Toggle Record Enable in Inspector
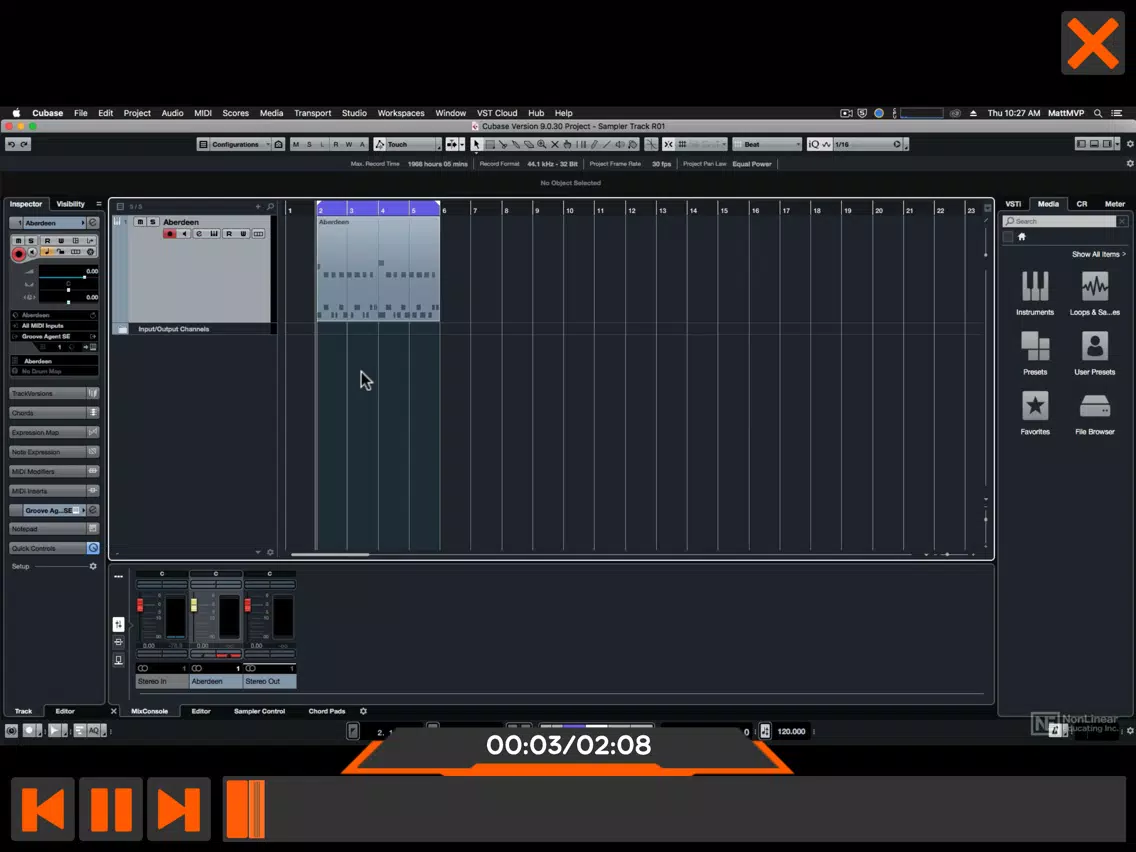Screen dimensions: 1136x852 (x=19, y=253)
